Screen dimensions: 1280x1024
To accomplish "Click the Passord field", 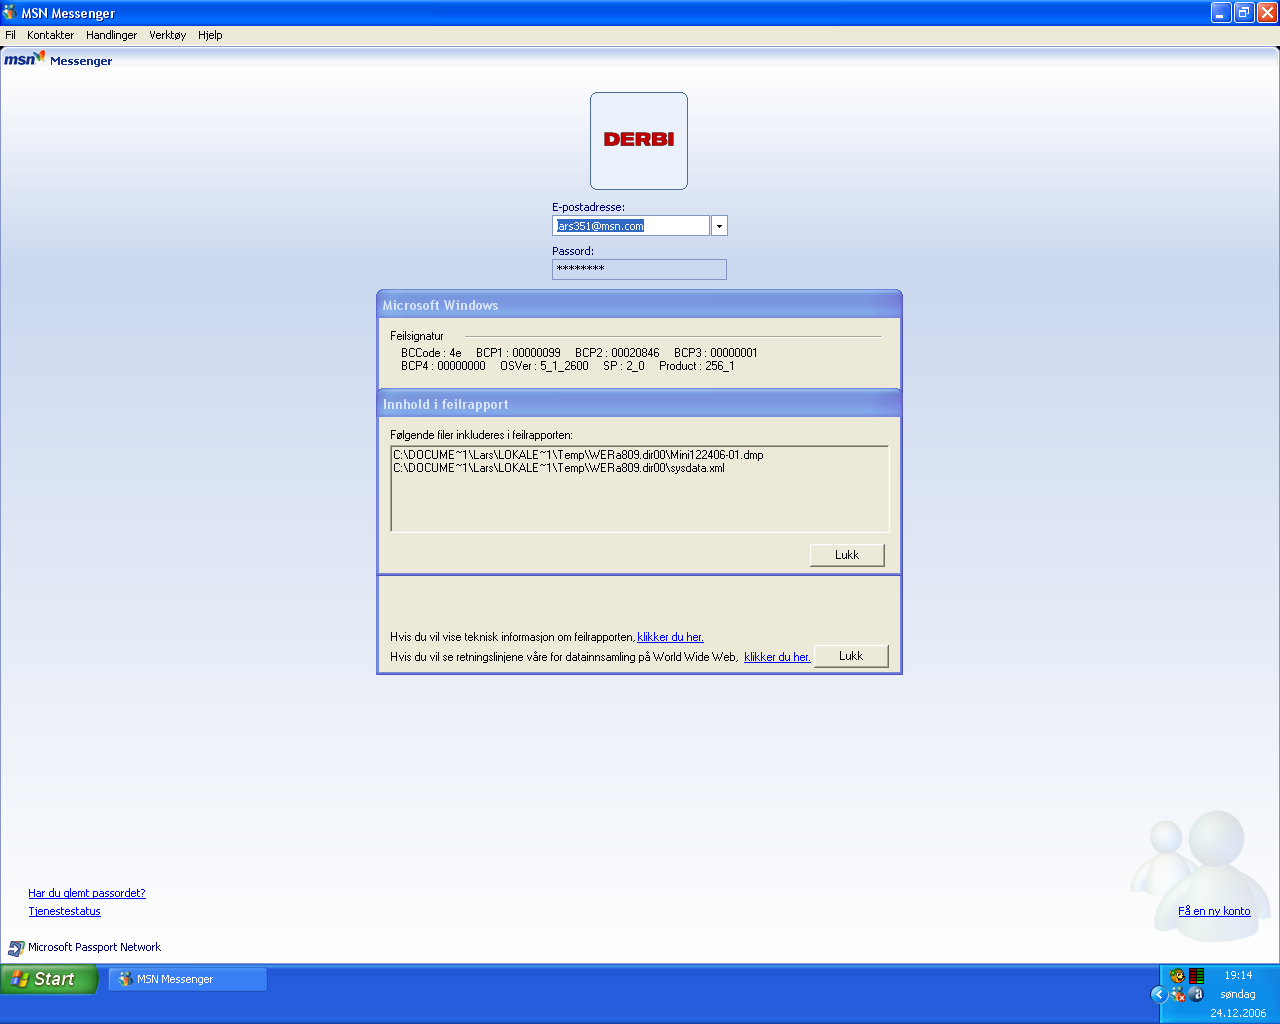I will 639,269.
